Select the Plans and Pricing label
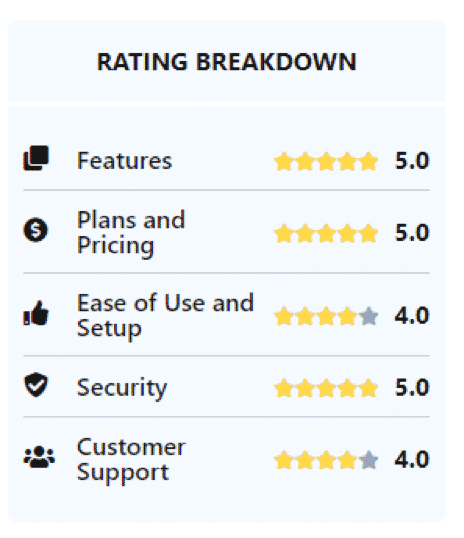This screenshot has width=464, height=538. coord(131,233)
